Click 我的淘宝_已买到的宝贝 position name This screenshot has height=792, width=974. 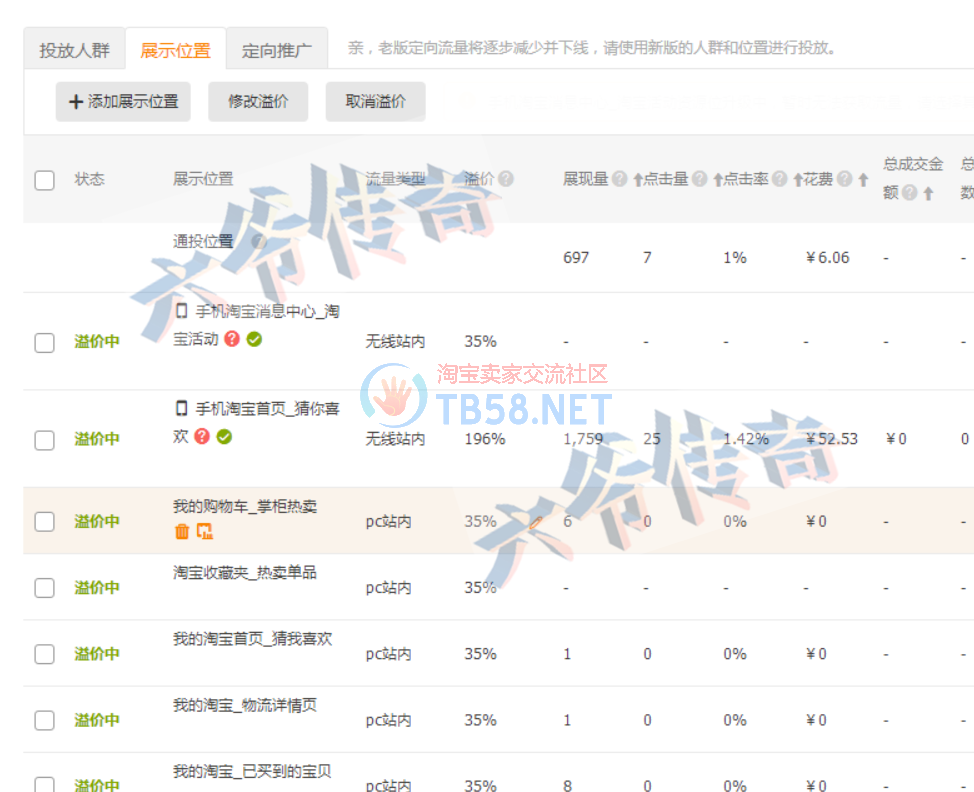pos(252,772)
